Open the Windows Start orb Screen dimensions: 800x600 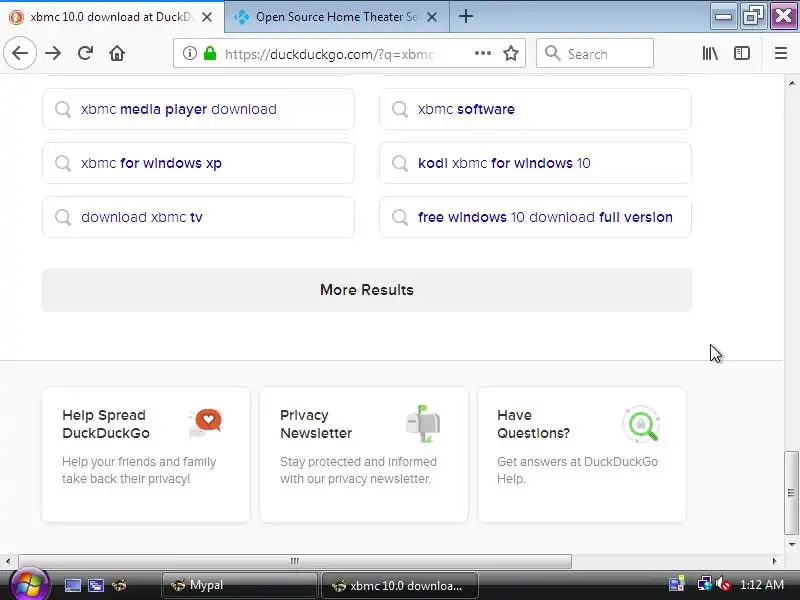click(x=28, y=585)
